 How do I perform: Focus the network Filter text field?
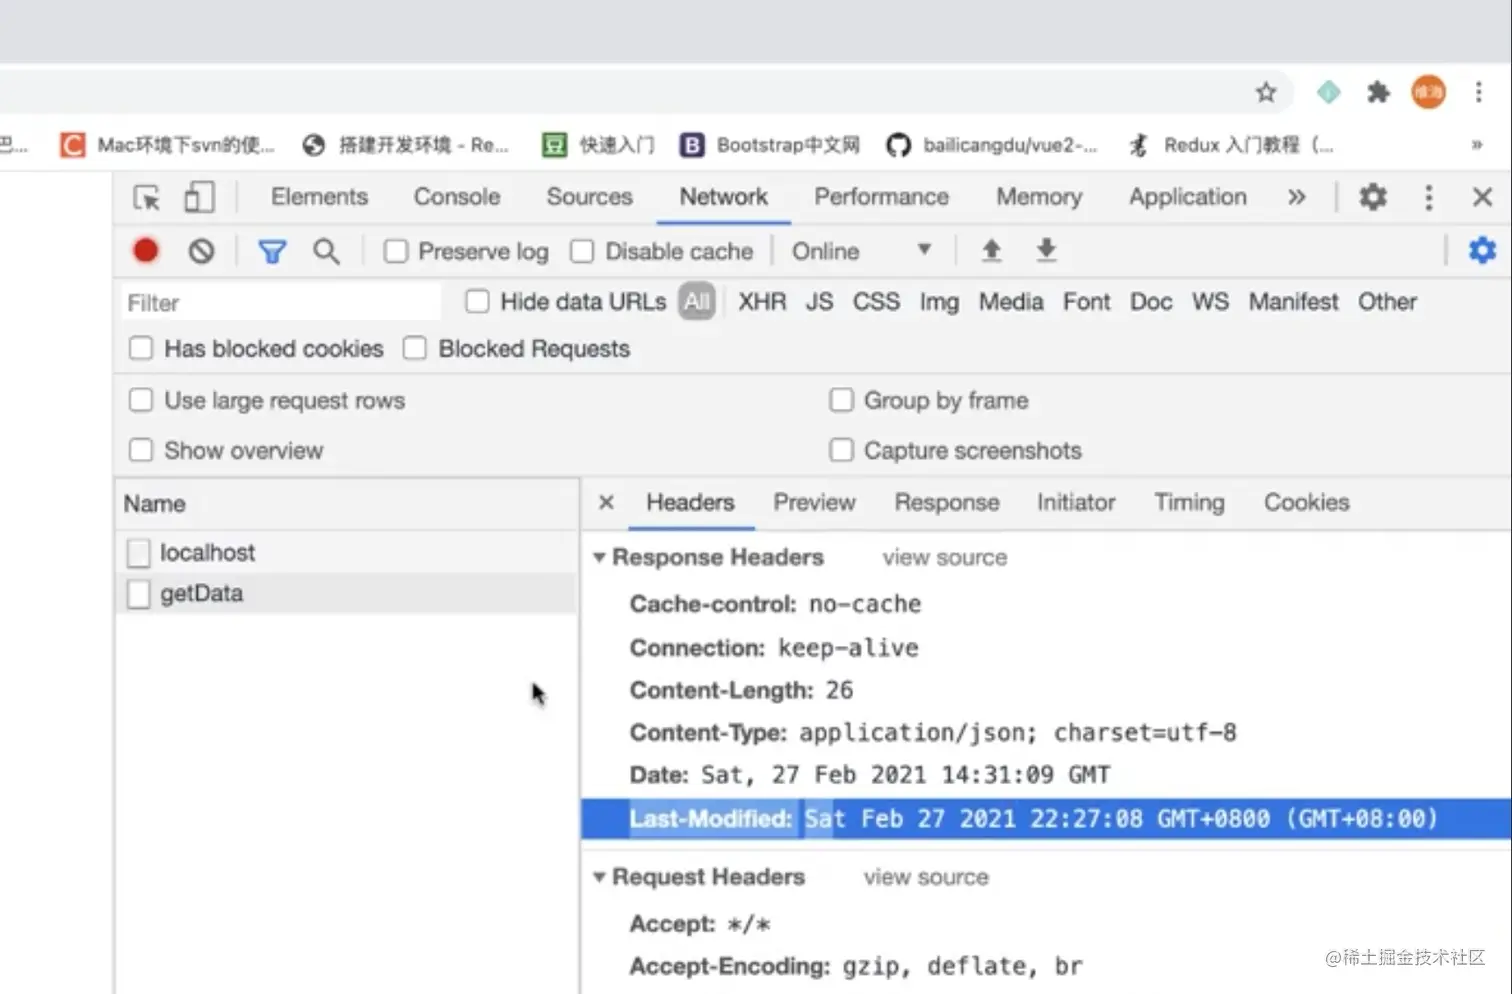(281, 302)
